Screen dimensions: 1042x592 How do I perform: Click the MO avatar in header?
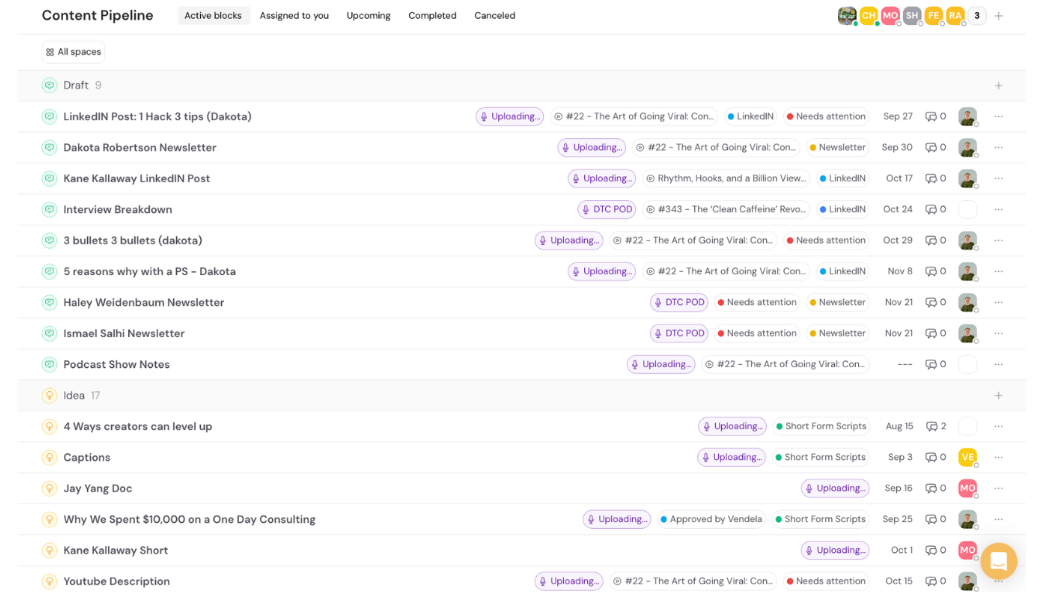pos(890,15)
